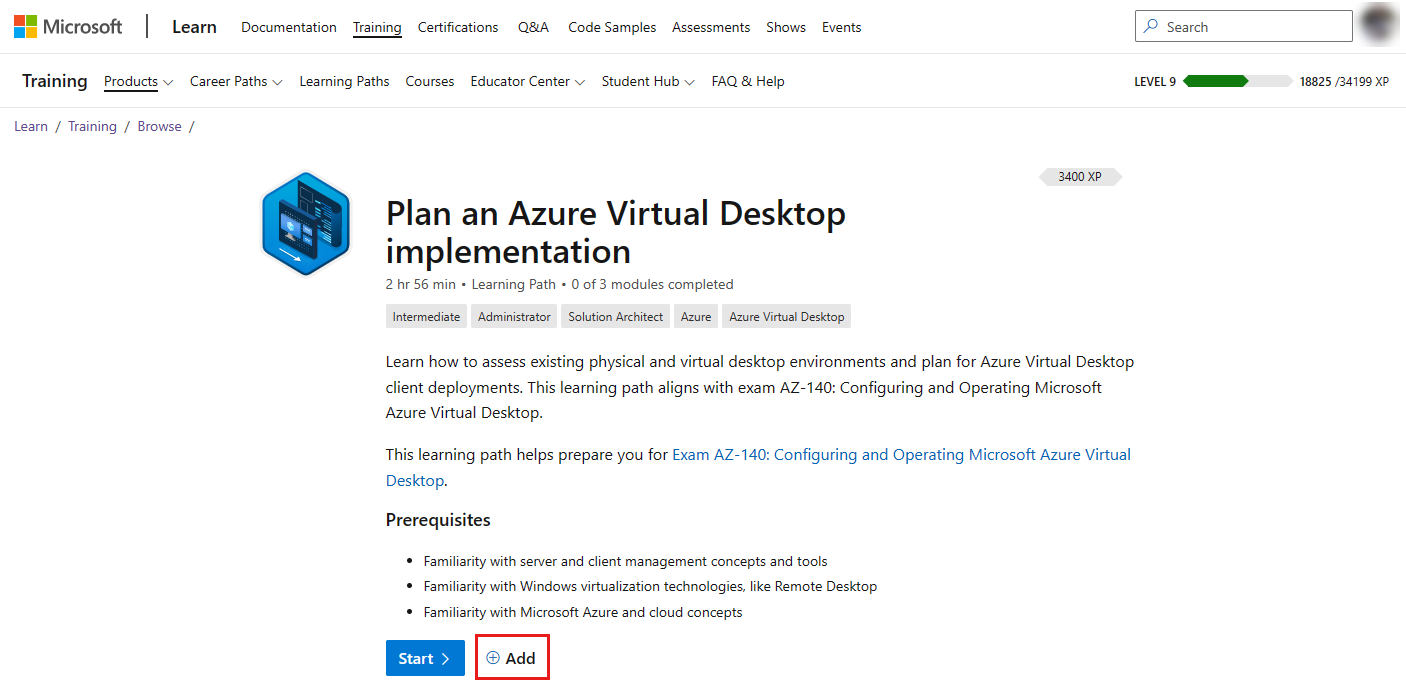Click the Administrator tag

(x=514, y=317)
